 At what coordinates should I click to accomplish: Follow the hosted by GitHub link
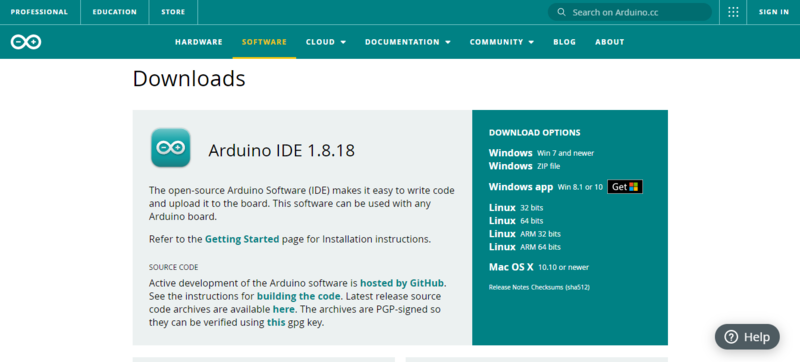(x=402, y=283)
